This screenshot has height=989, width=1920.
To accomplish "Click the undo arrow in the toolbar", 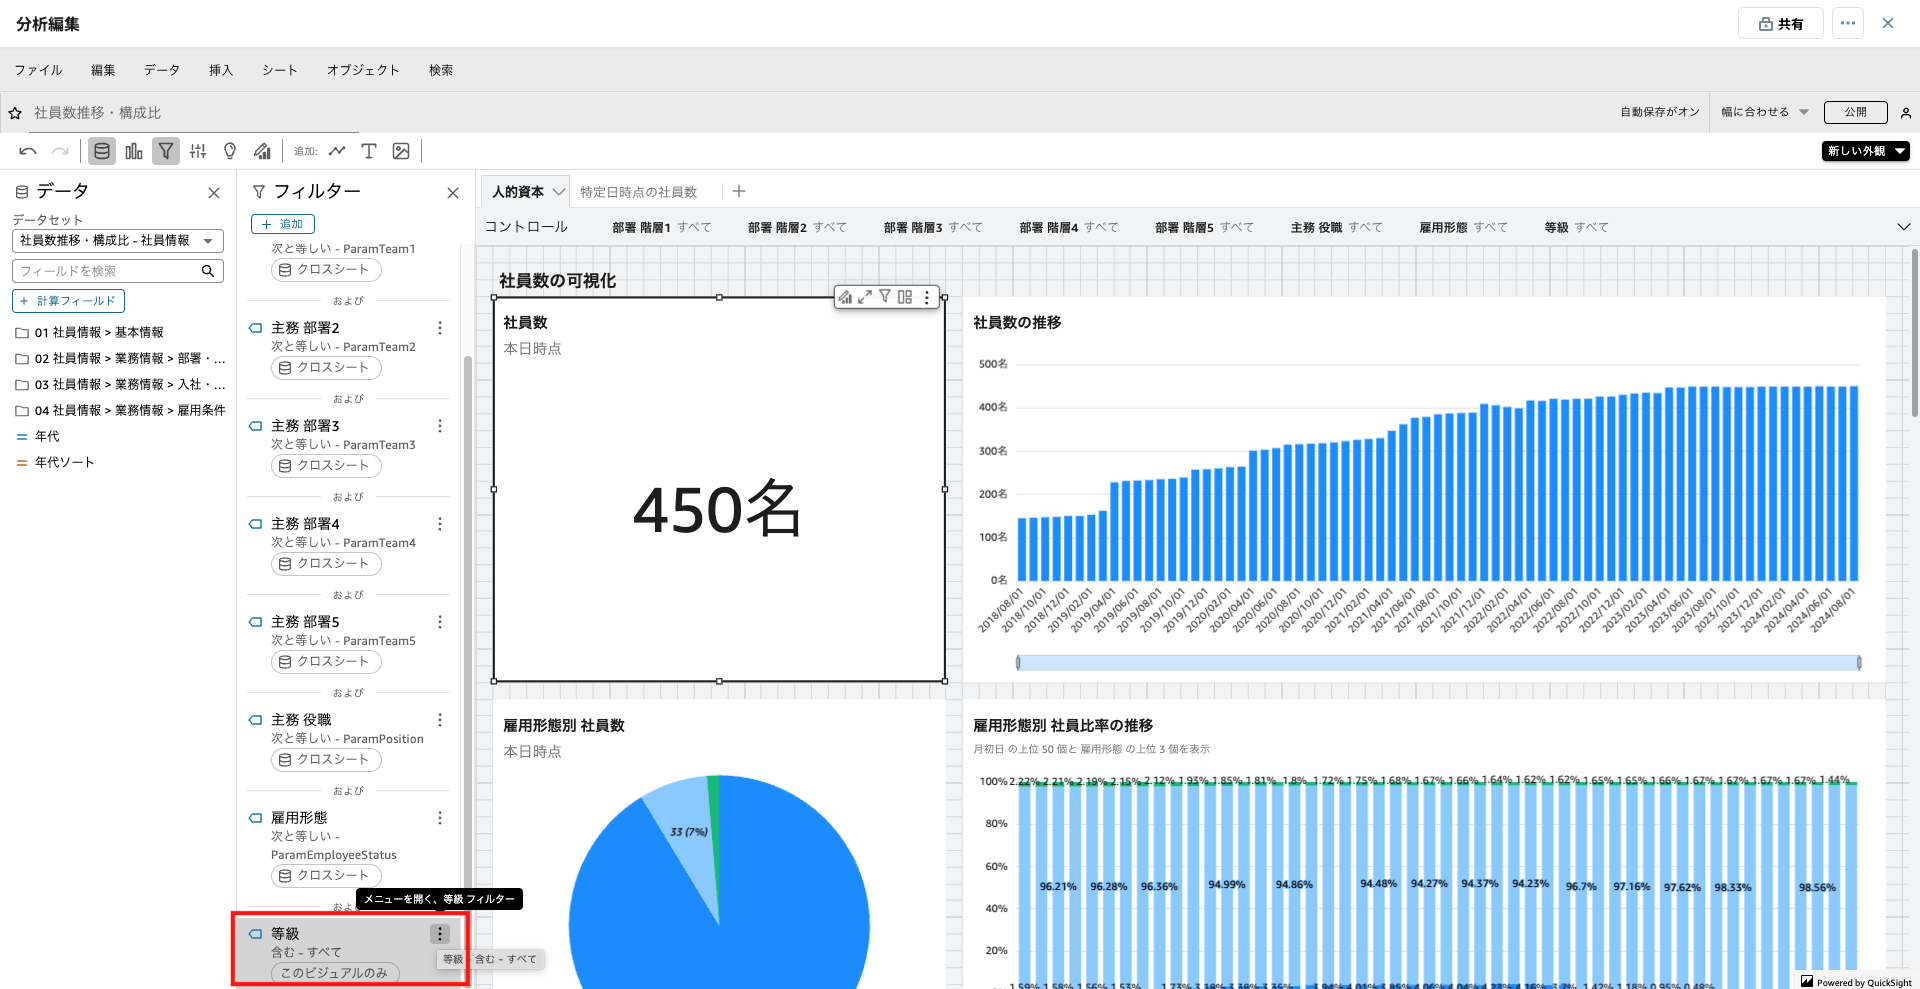I will click(28, 151).
